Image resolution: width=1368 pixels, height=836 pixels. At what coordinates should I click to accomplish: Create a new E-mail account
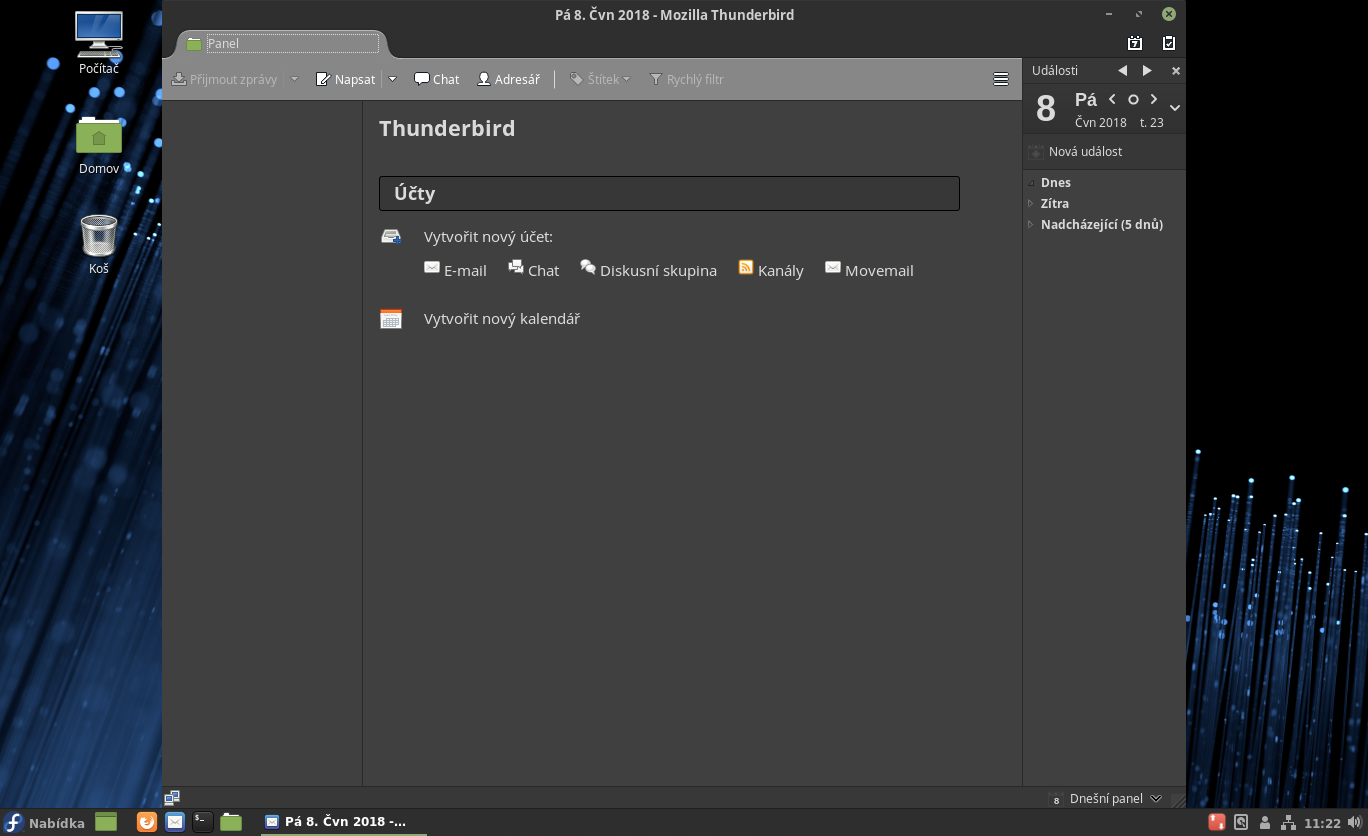pos(456,270)
